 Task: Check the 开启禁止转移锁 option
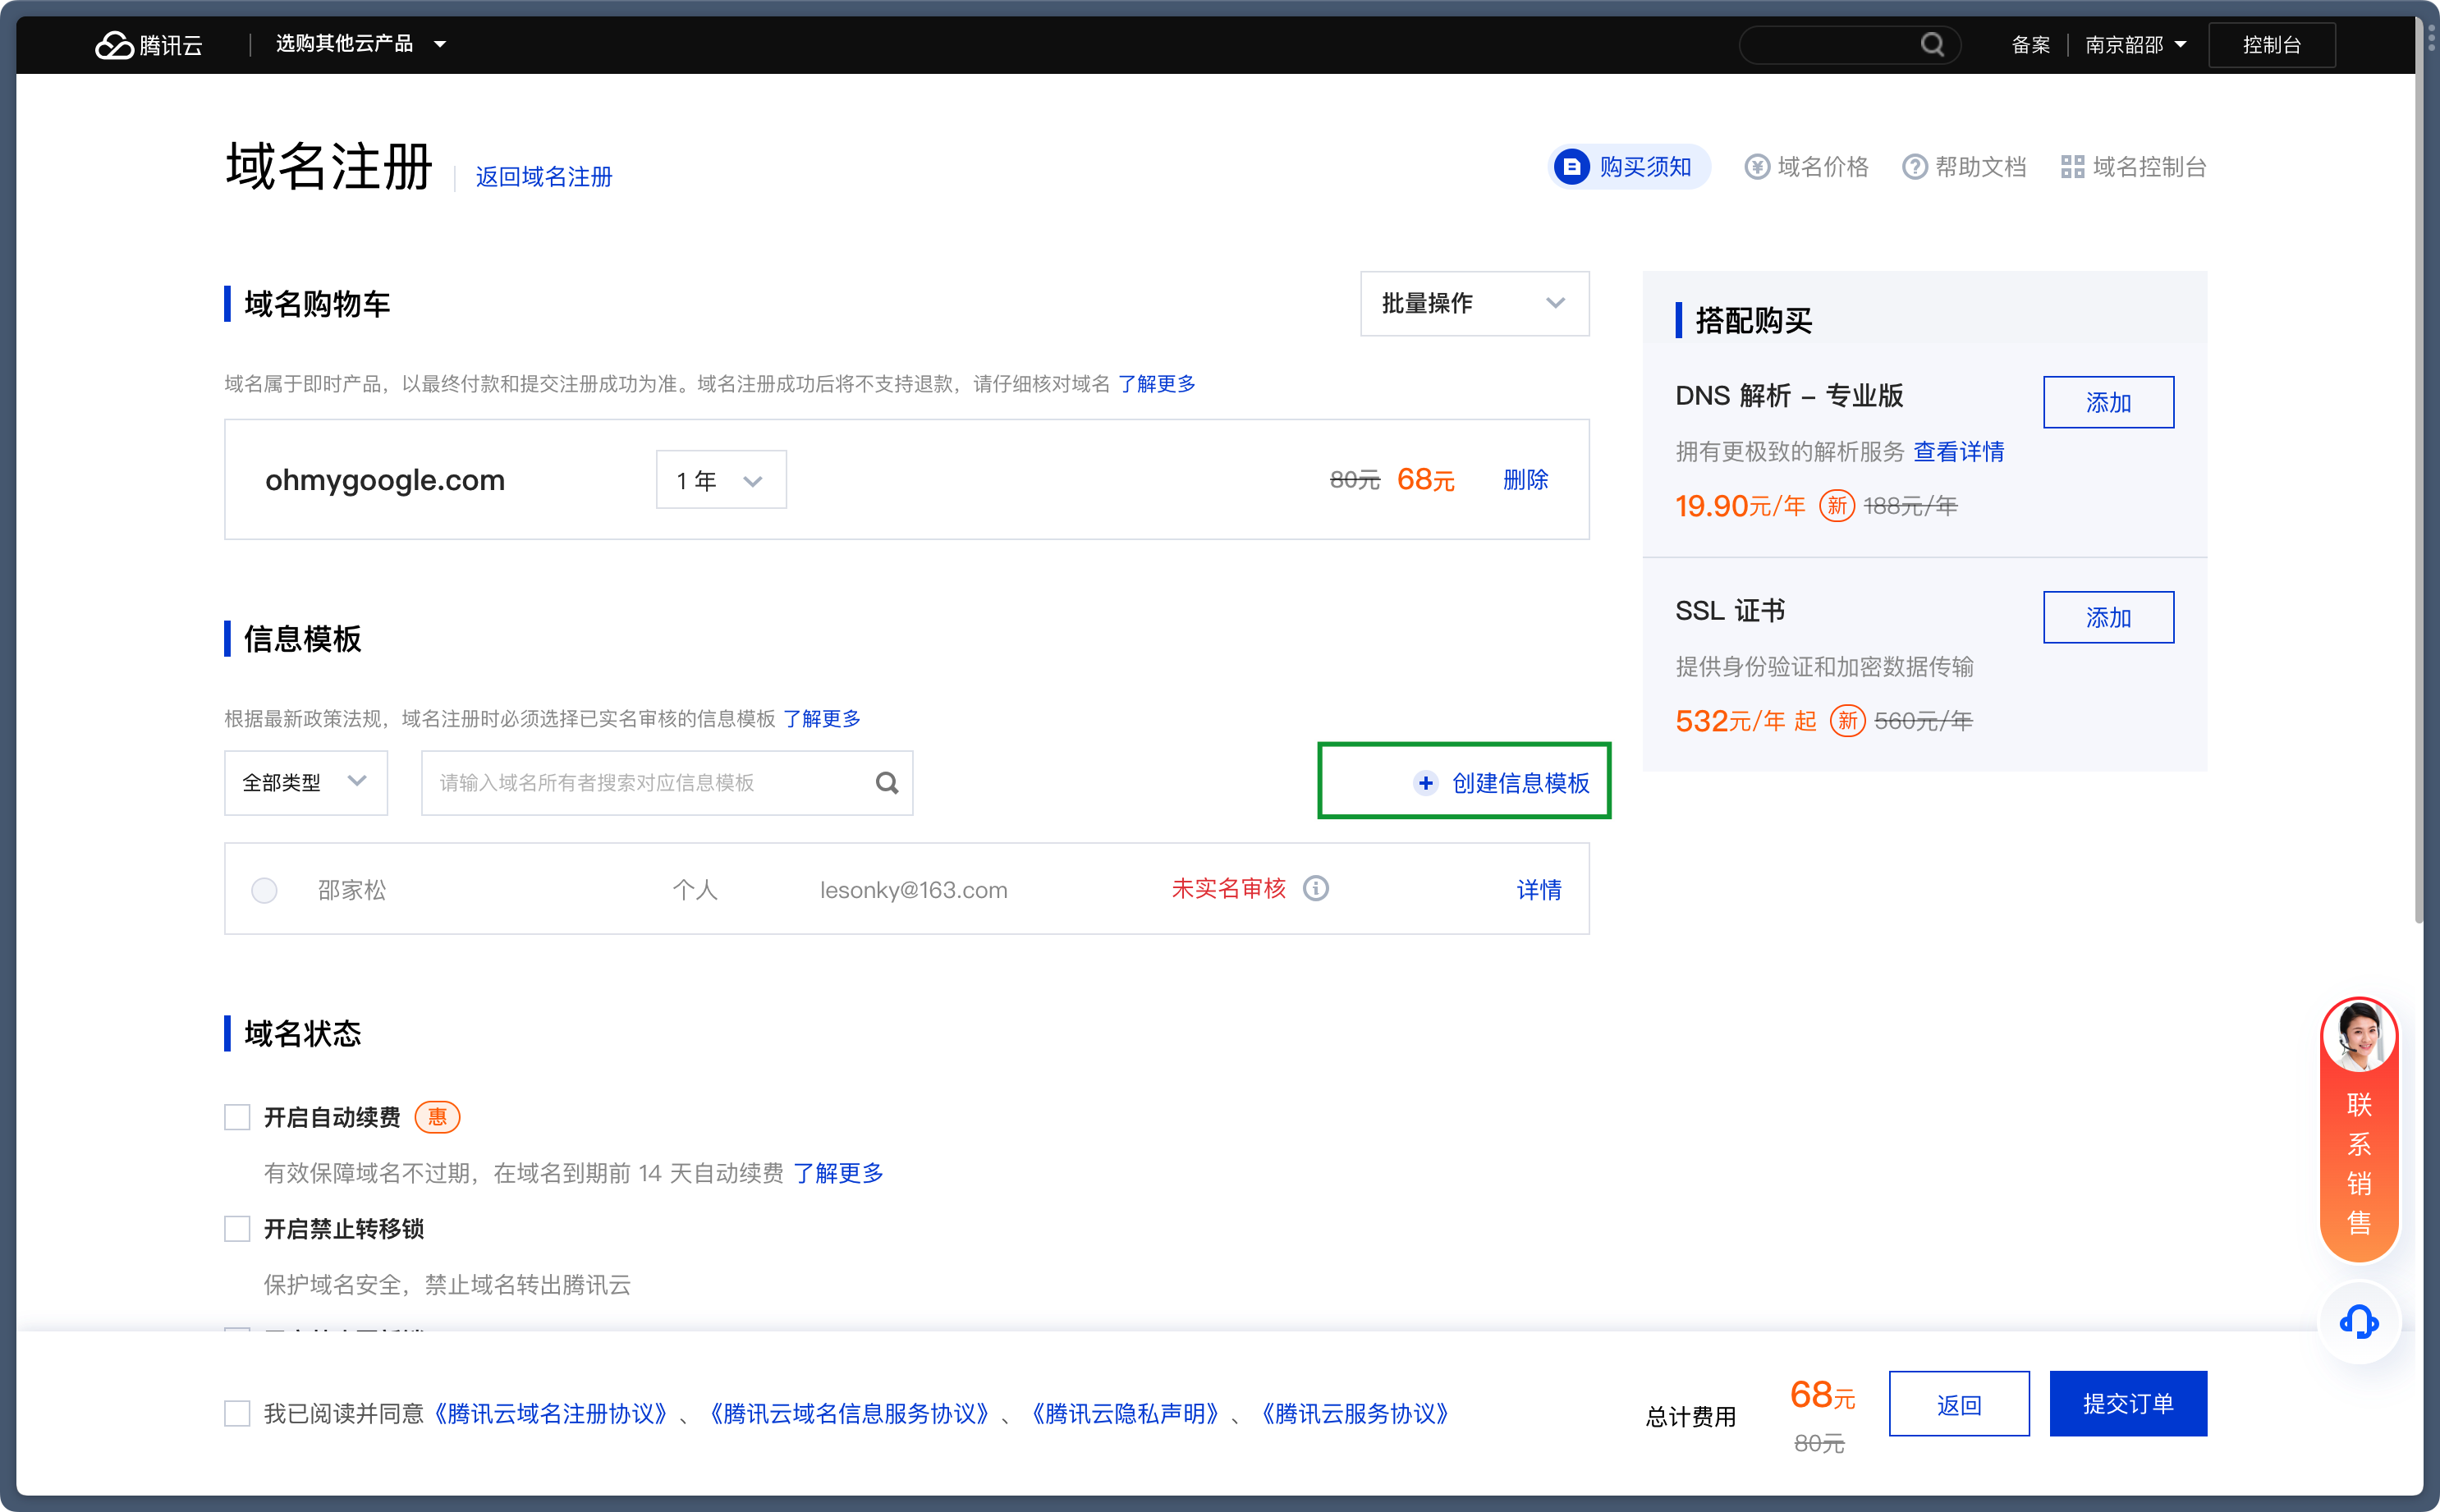[x=237, y=1228]
